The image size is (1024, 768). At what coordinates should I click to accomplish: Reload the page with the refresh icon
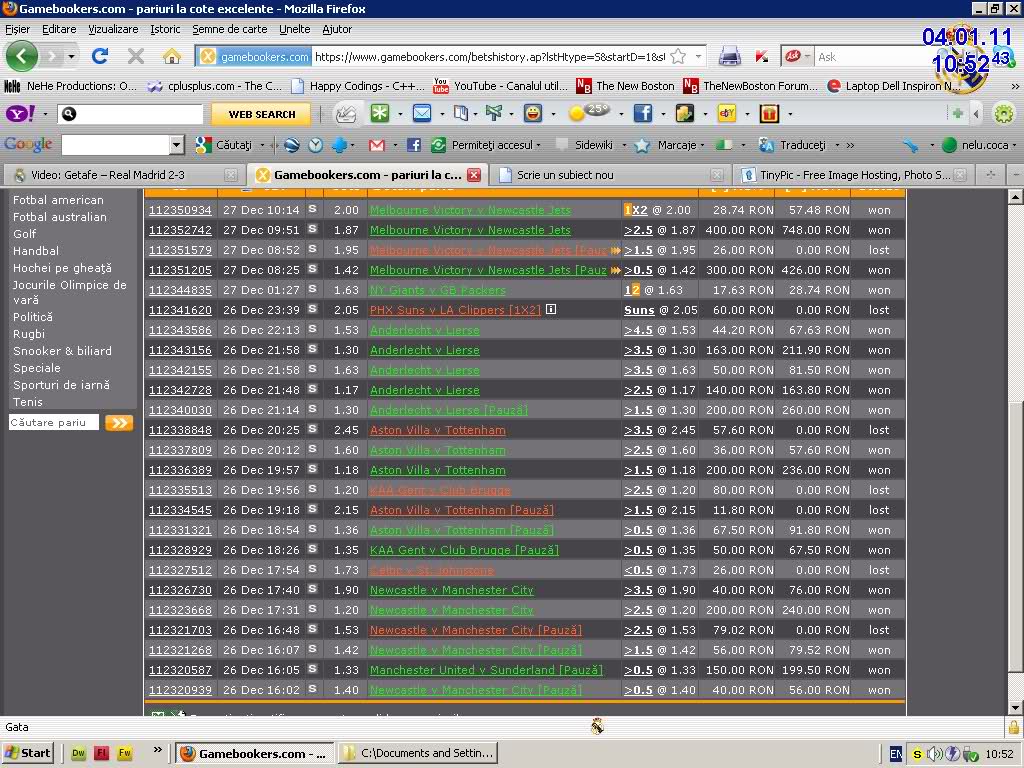click(x=99, y=56)
